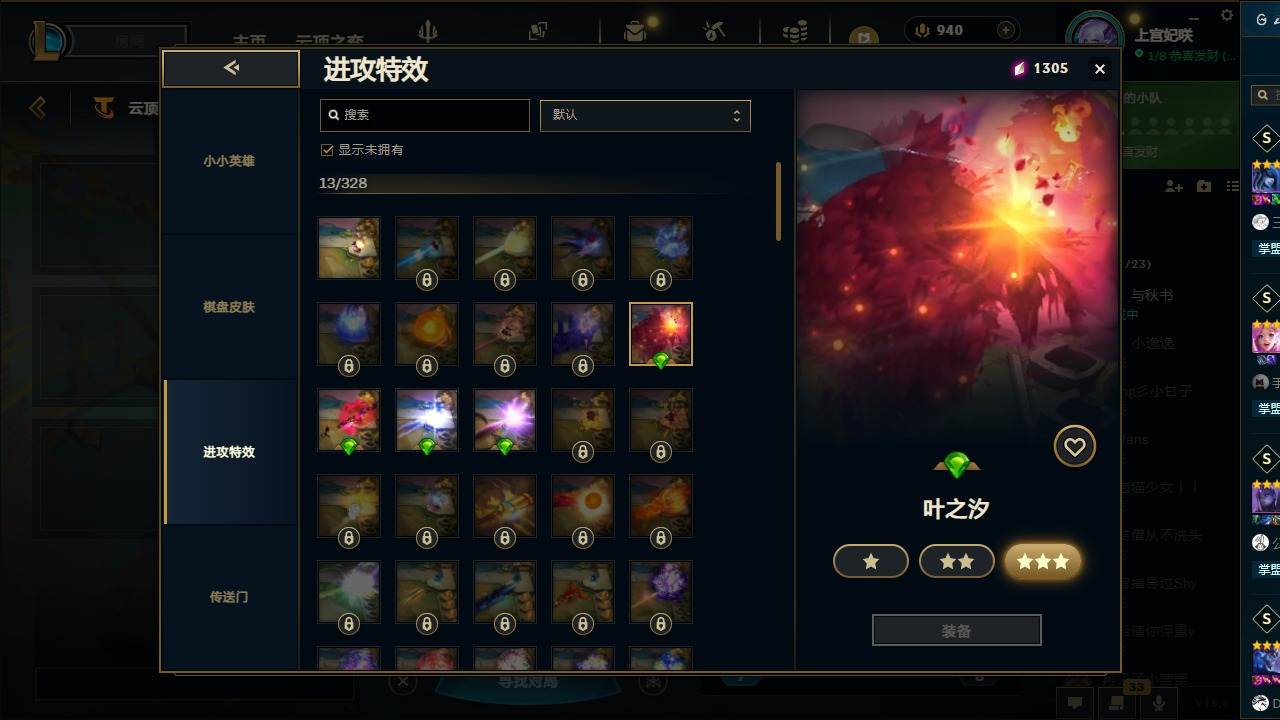
Task: Select the first unlocked attack effect thumbnail
Action: [x=349, y=248]
